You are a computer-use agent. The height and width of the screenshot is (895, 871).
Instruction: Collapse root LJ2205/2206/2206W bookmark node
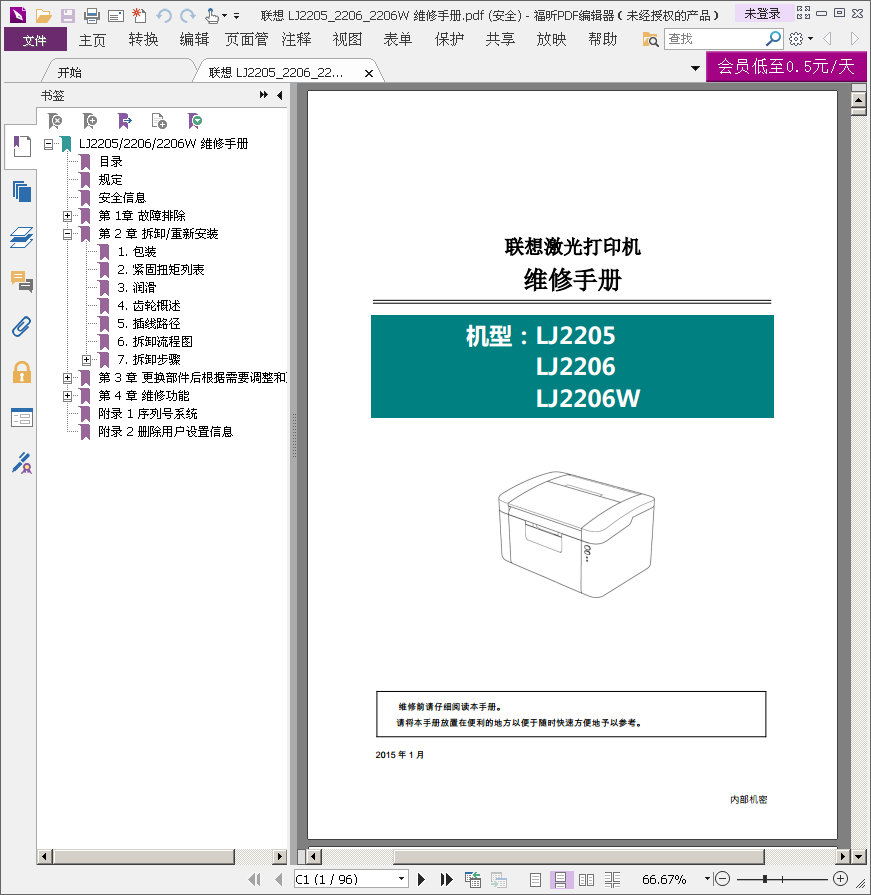49,144
